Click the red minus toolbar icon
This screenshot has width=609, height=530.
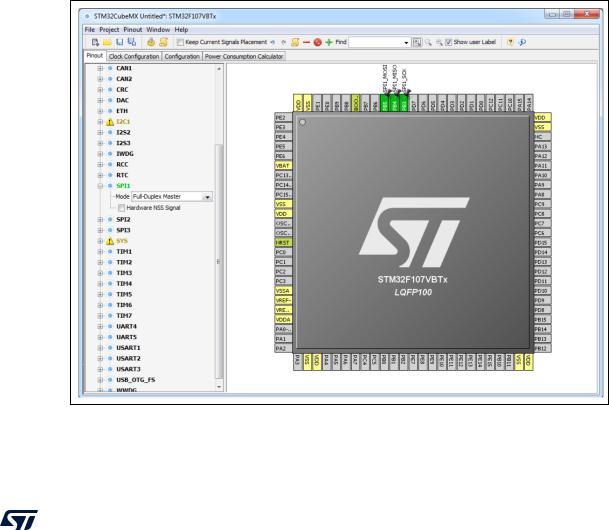point(306,42)
